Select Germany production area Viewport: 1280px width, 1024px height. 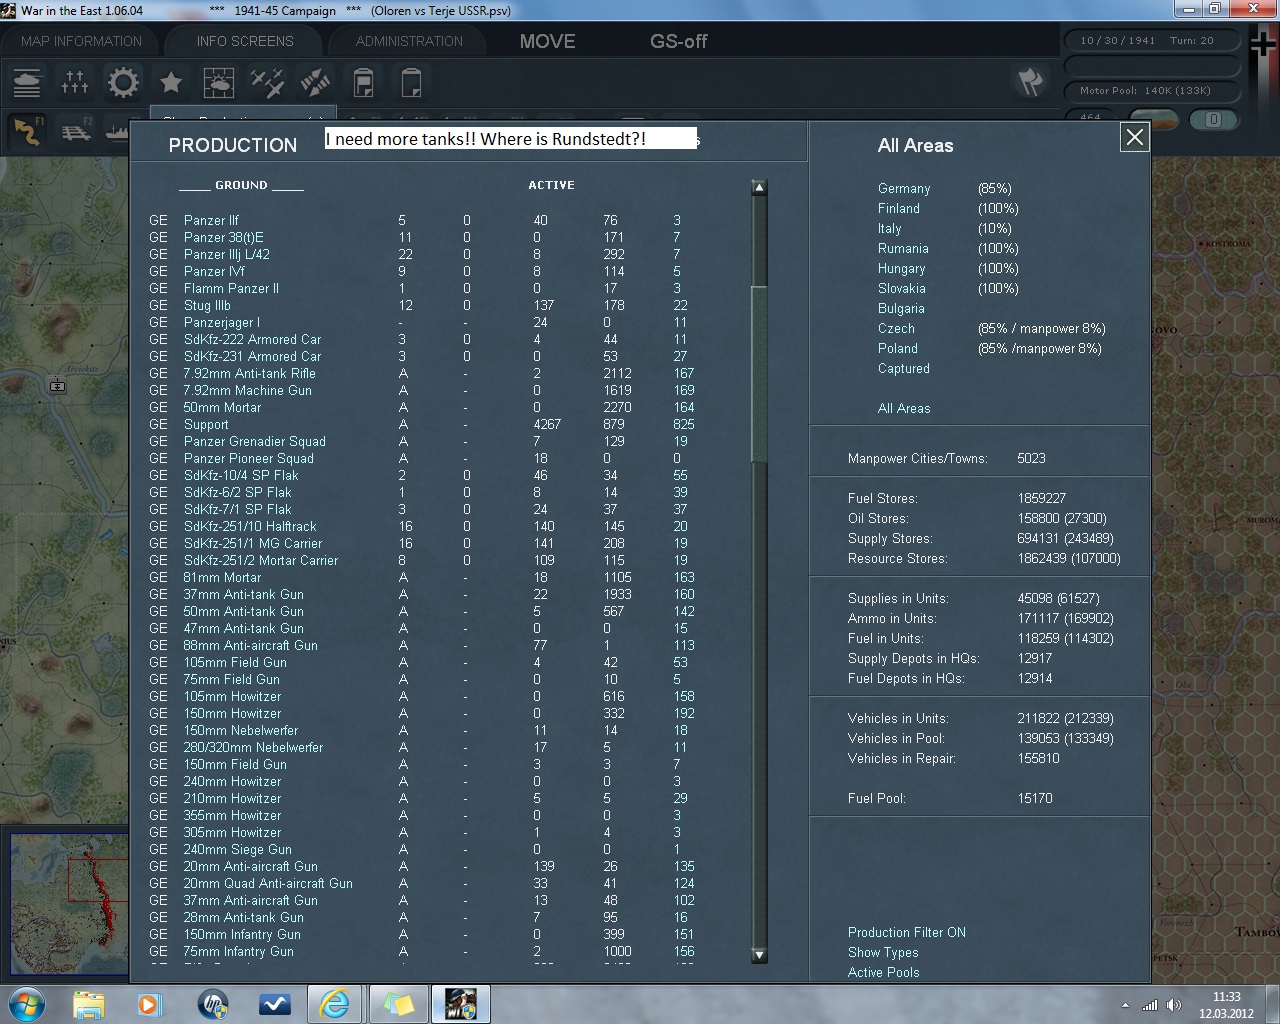point(904,188)
